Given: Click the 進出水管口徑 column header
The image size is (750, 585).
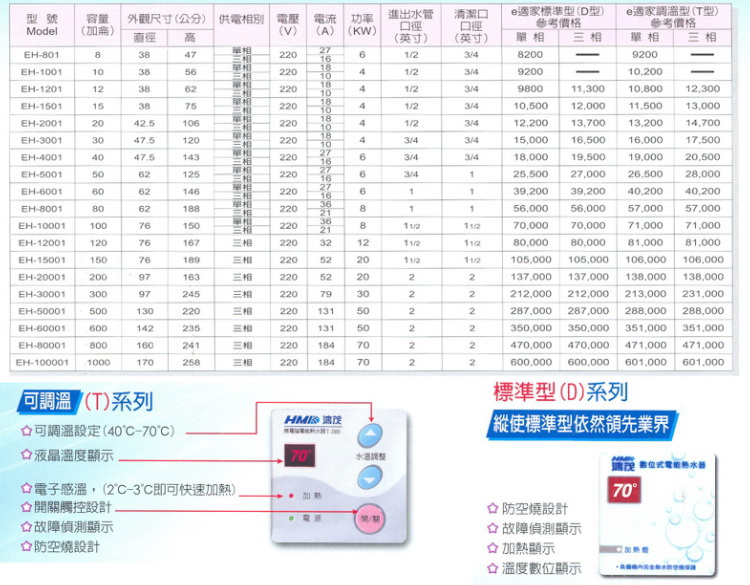Looking at the screenshot, I should tap(411, 25).
